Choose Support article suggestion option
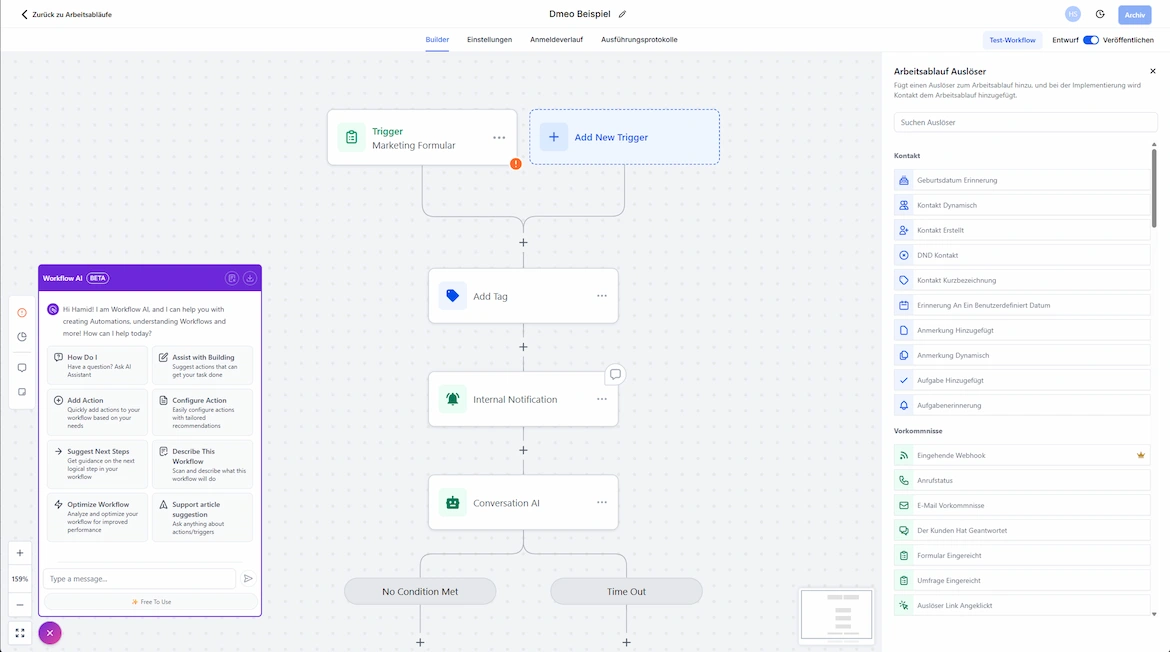This screenshot has height=652, width=1170. tap(202, 517)
